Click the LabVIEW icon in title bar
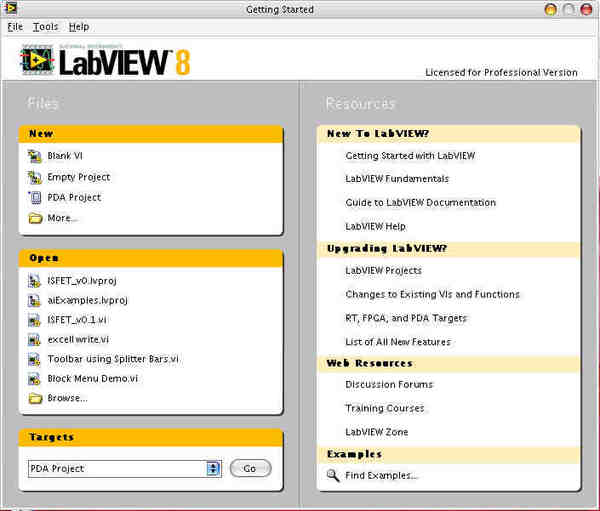The height and width of the screenshot is (511, 600). 11,8
